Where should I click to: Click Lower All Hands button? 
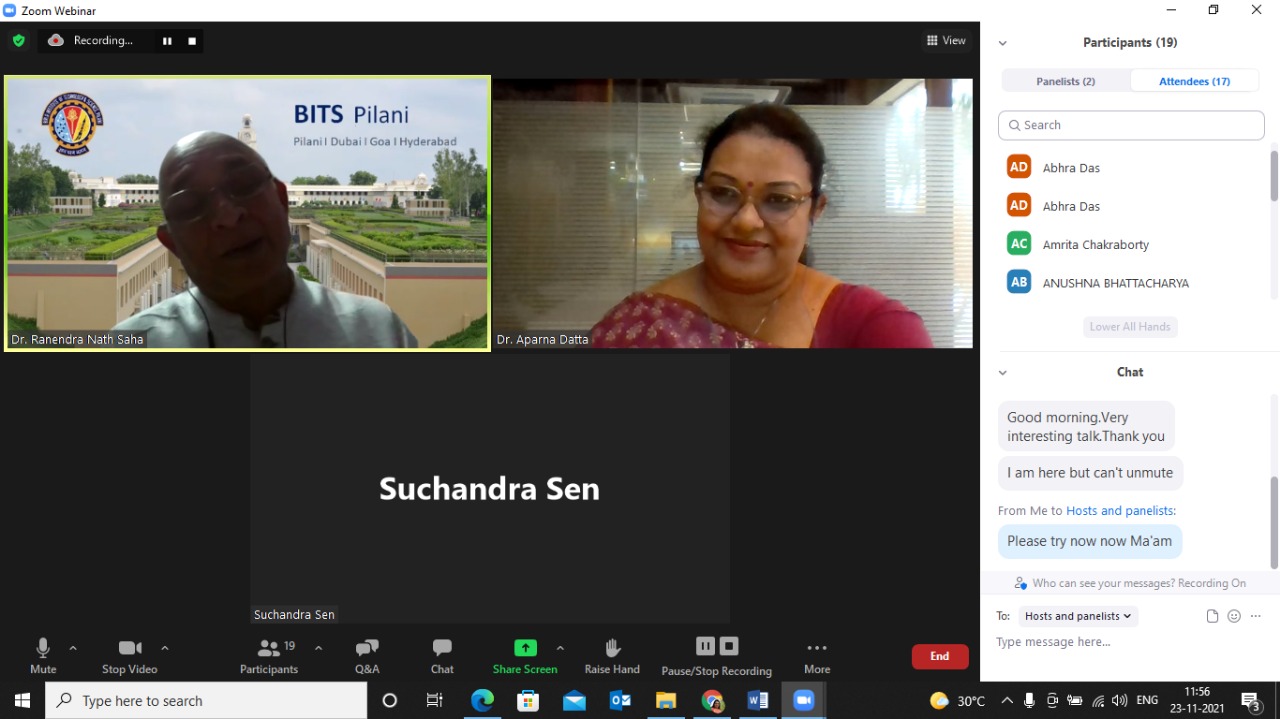pos(1130,327)
